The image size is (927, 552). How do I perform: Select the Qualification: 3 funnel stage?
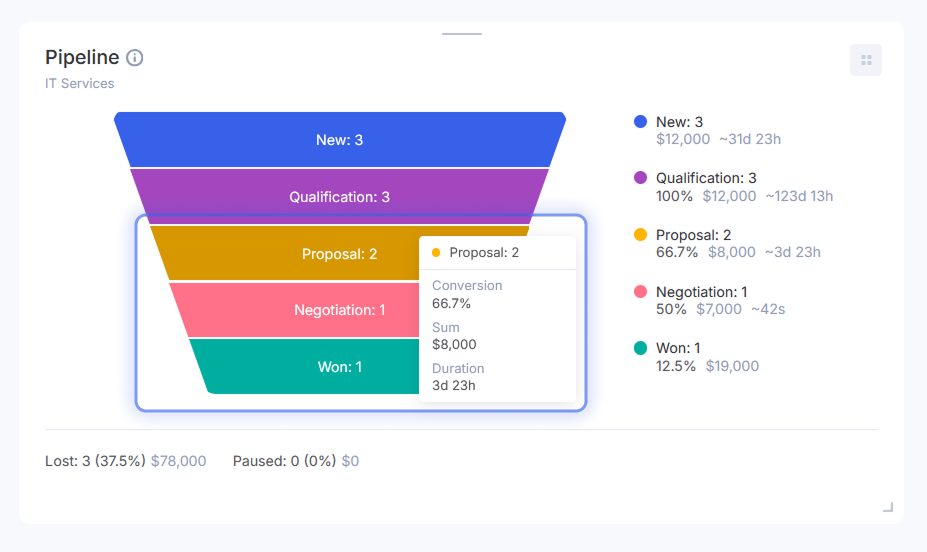tap(340, 197)
